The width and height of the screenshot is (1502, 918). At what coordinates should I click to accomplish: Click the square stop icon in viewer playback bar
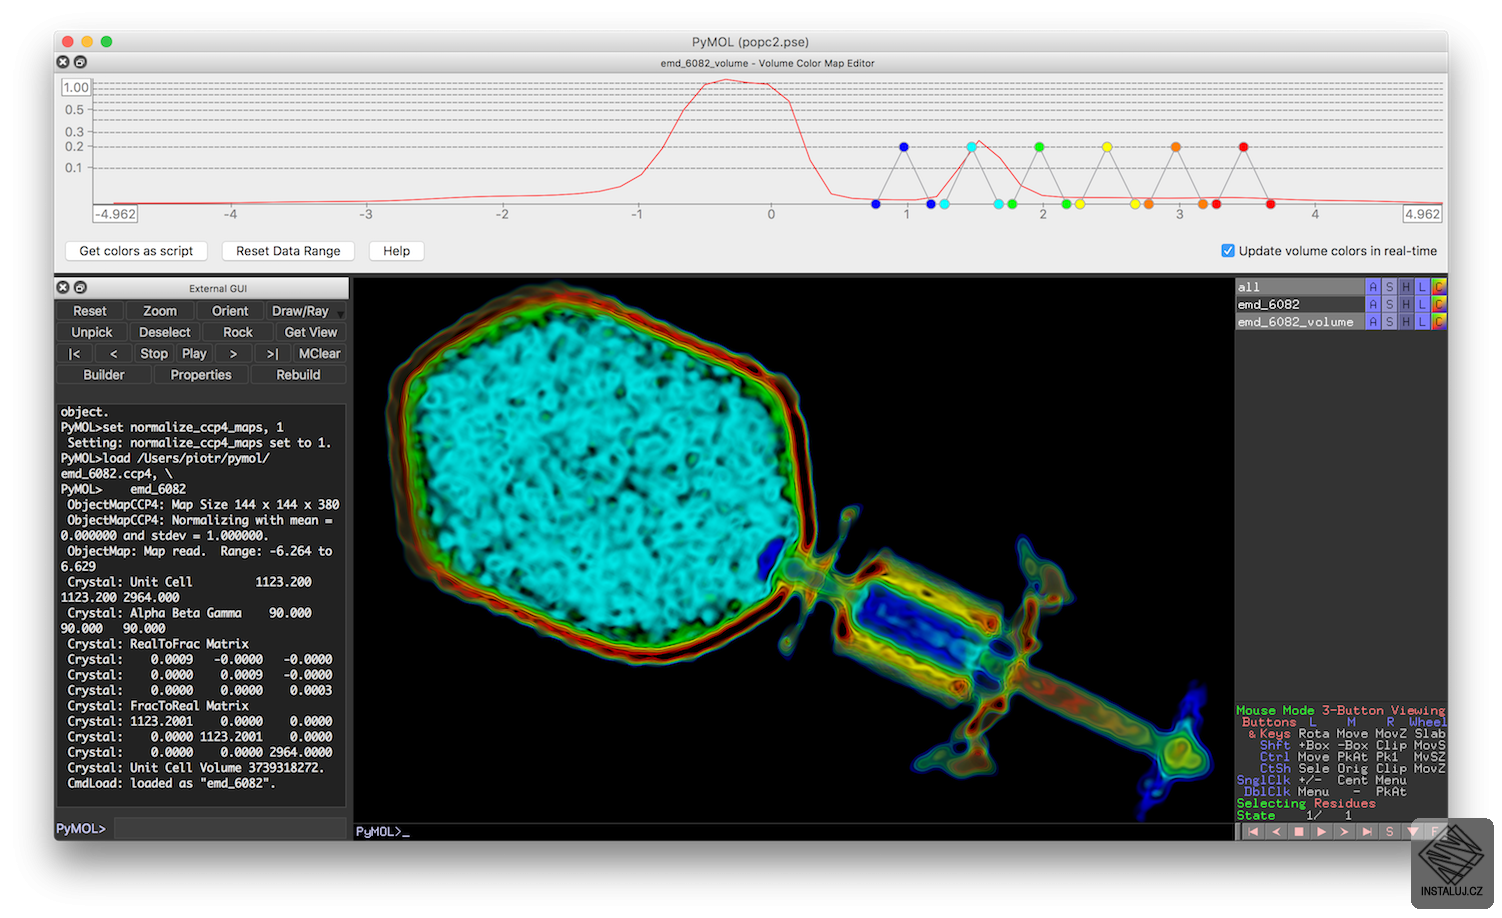click(1299, 832)
